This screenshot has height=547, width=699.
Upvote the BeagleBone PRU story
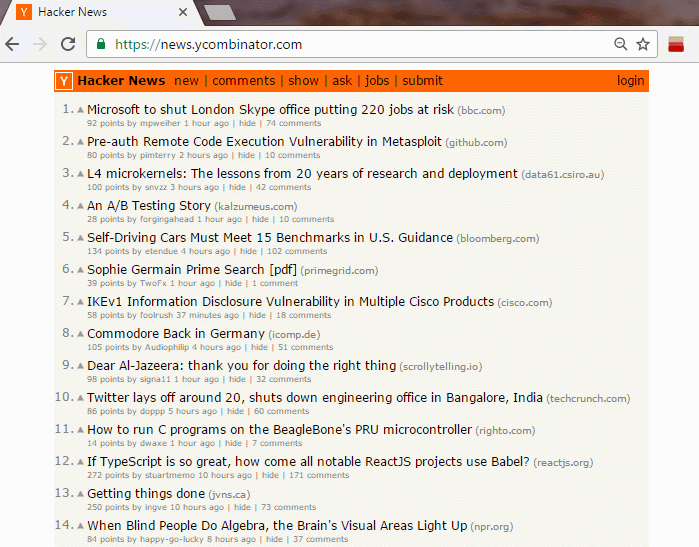(80, 430)
